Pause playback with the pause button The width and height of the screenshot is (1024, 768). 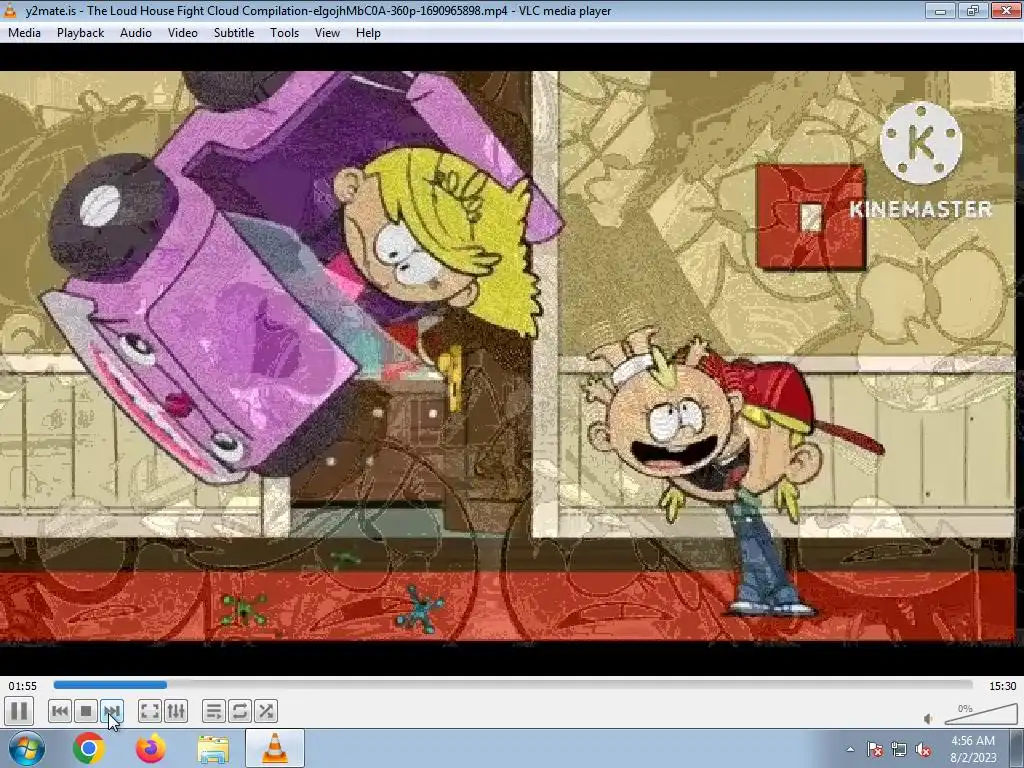[x=19, y=711]
